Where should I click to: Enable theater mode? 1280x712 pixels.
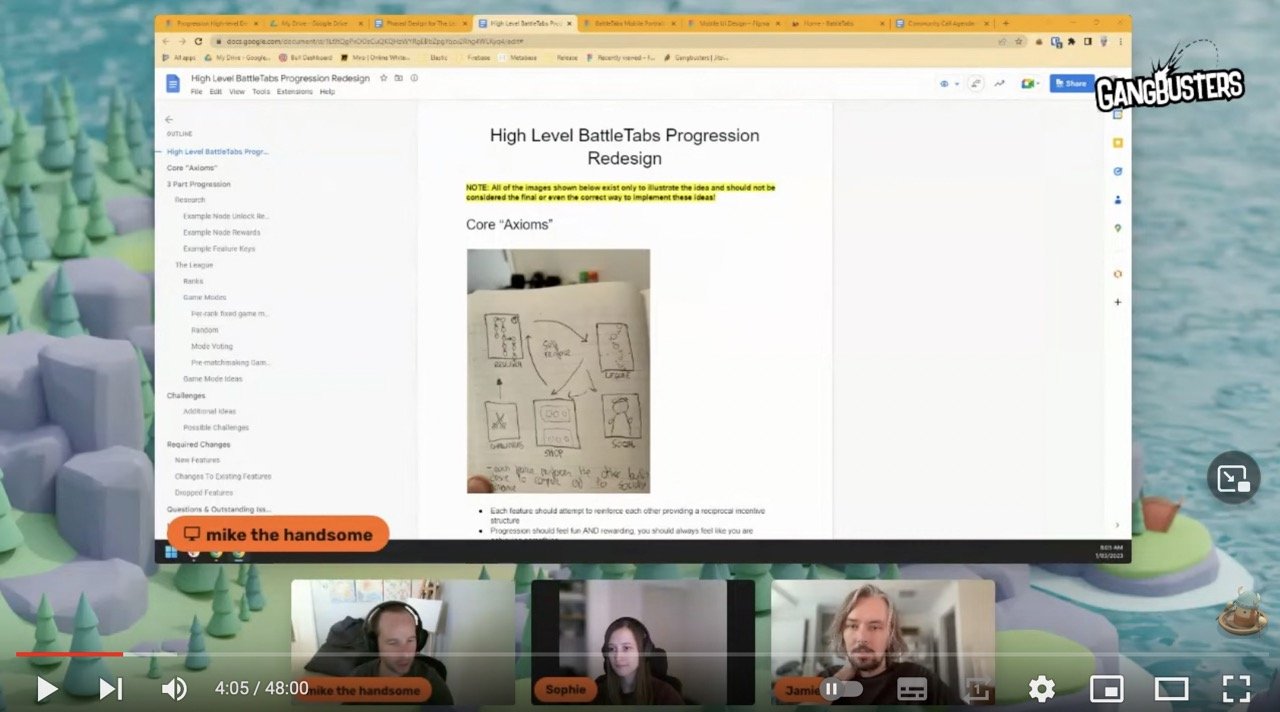point(1171,688)
